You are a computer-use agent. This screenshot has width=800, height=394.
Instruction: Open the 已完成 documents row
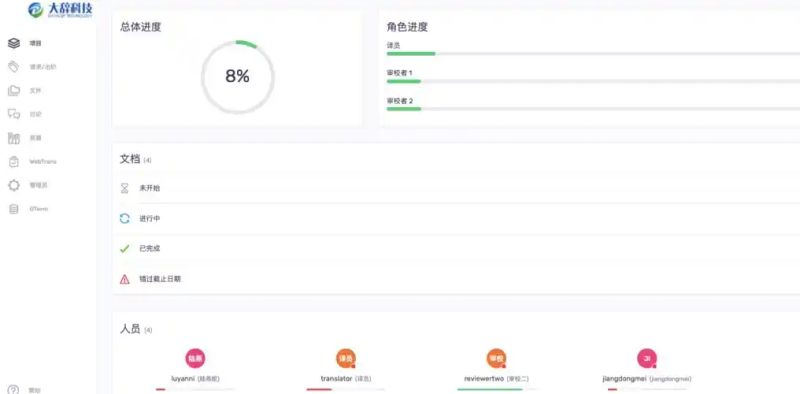(x=456, y=249)
